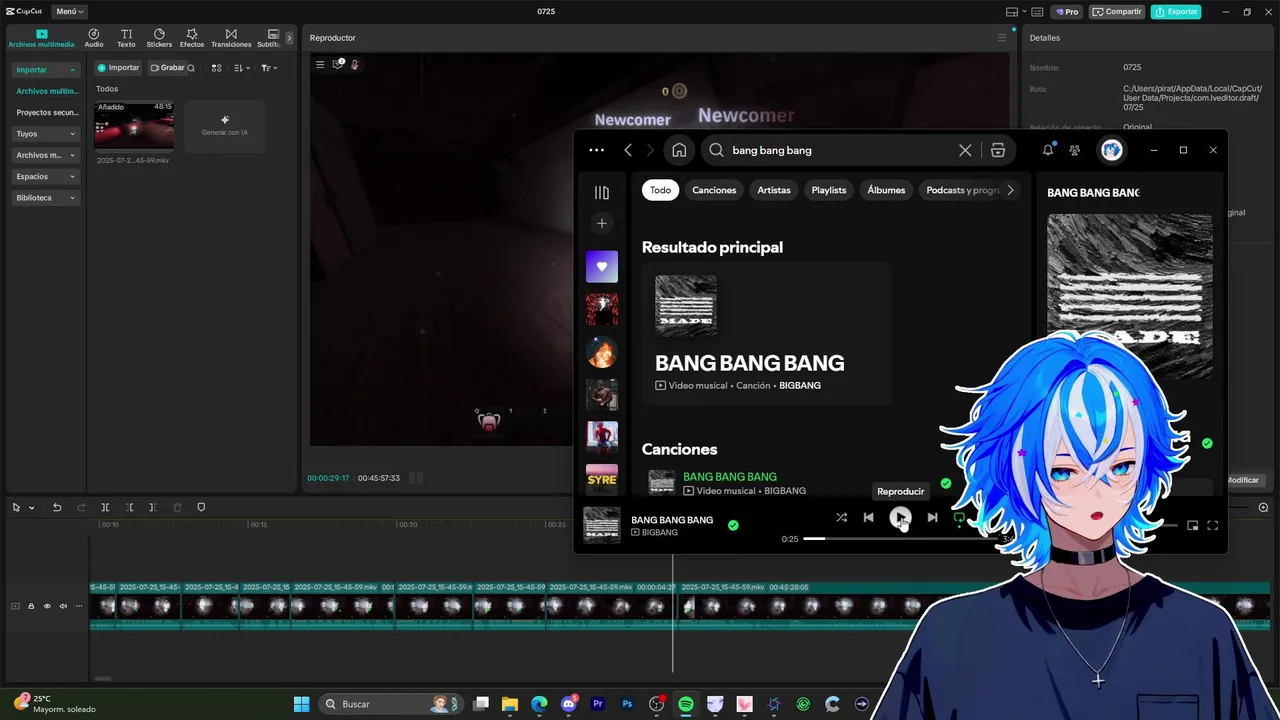Expand the Archivos m... sidebar section
Image resolution: width=1280 pixels, height=720 pixels.
46,155
